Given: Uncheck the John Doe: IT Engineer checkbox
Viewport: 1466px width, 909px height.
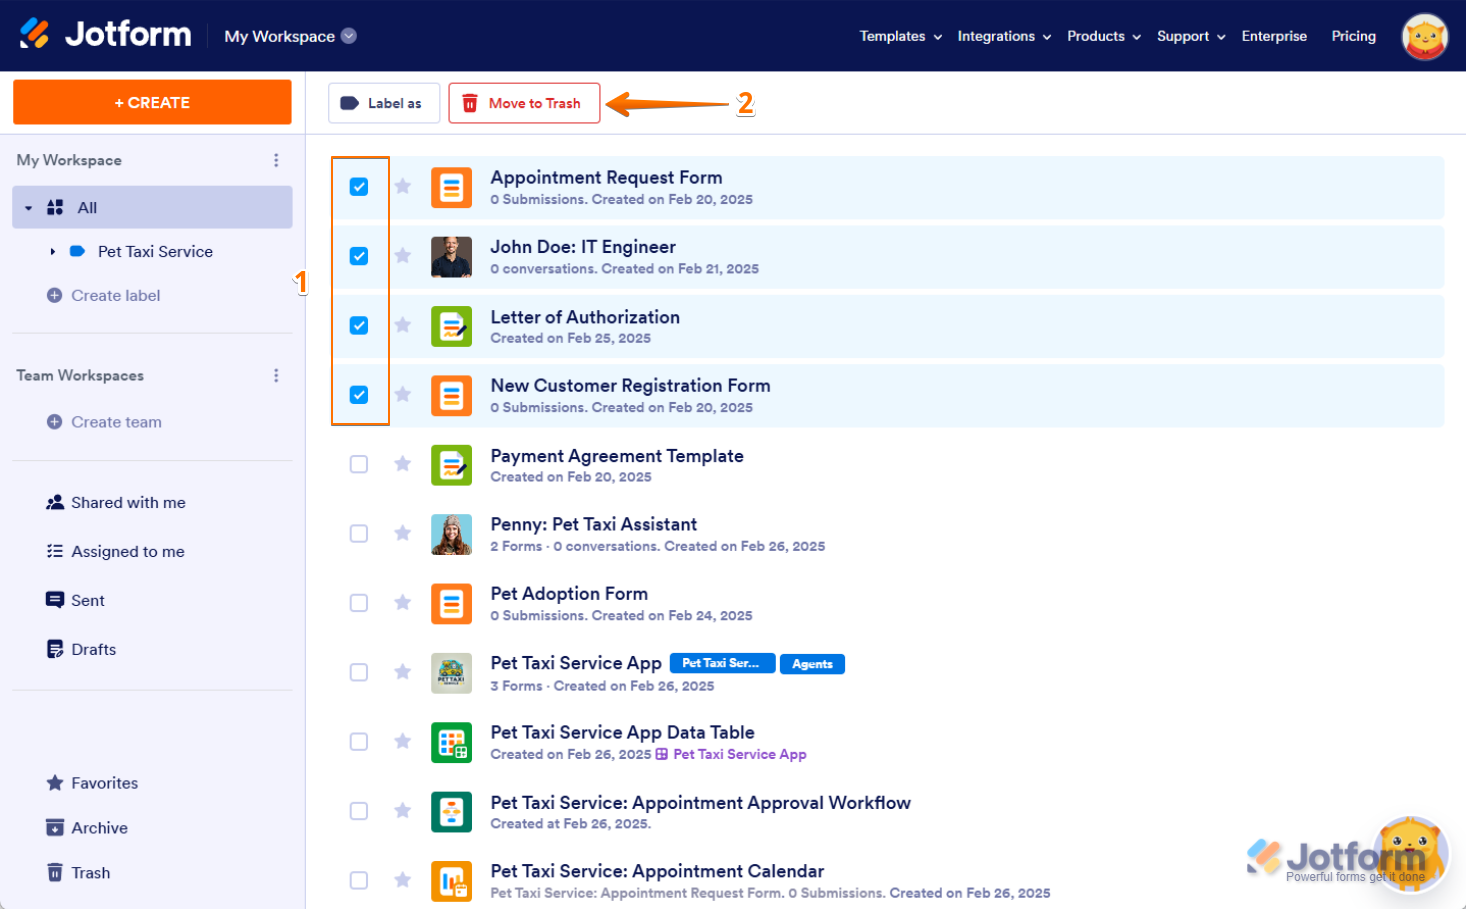Looking at the screenshot, I should pos(359,256).
